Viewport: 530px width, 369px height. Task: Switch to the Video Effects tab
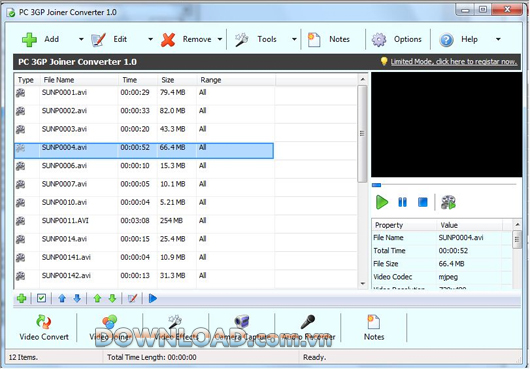coord(176,328)
